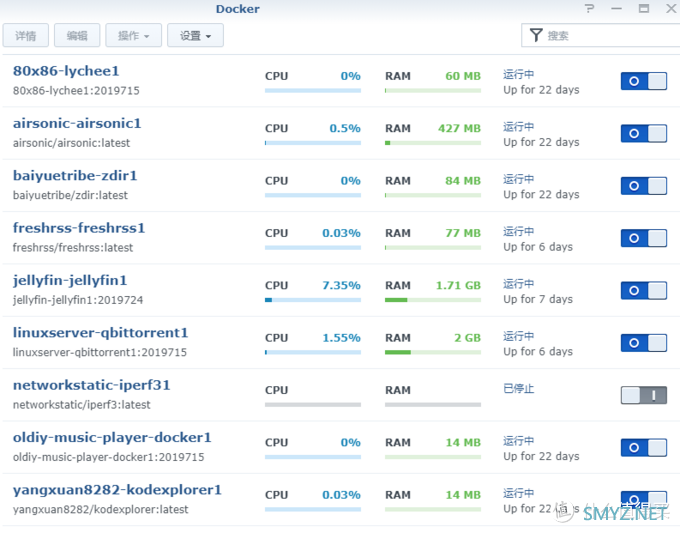The image size is (680, 533).
Task: Click the 7.35% CPU value
Action: point(341,285)
